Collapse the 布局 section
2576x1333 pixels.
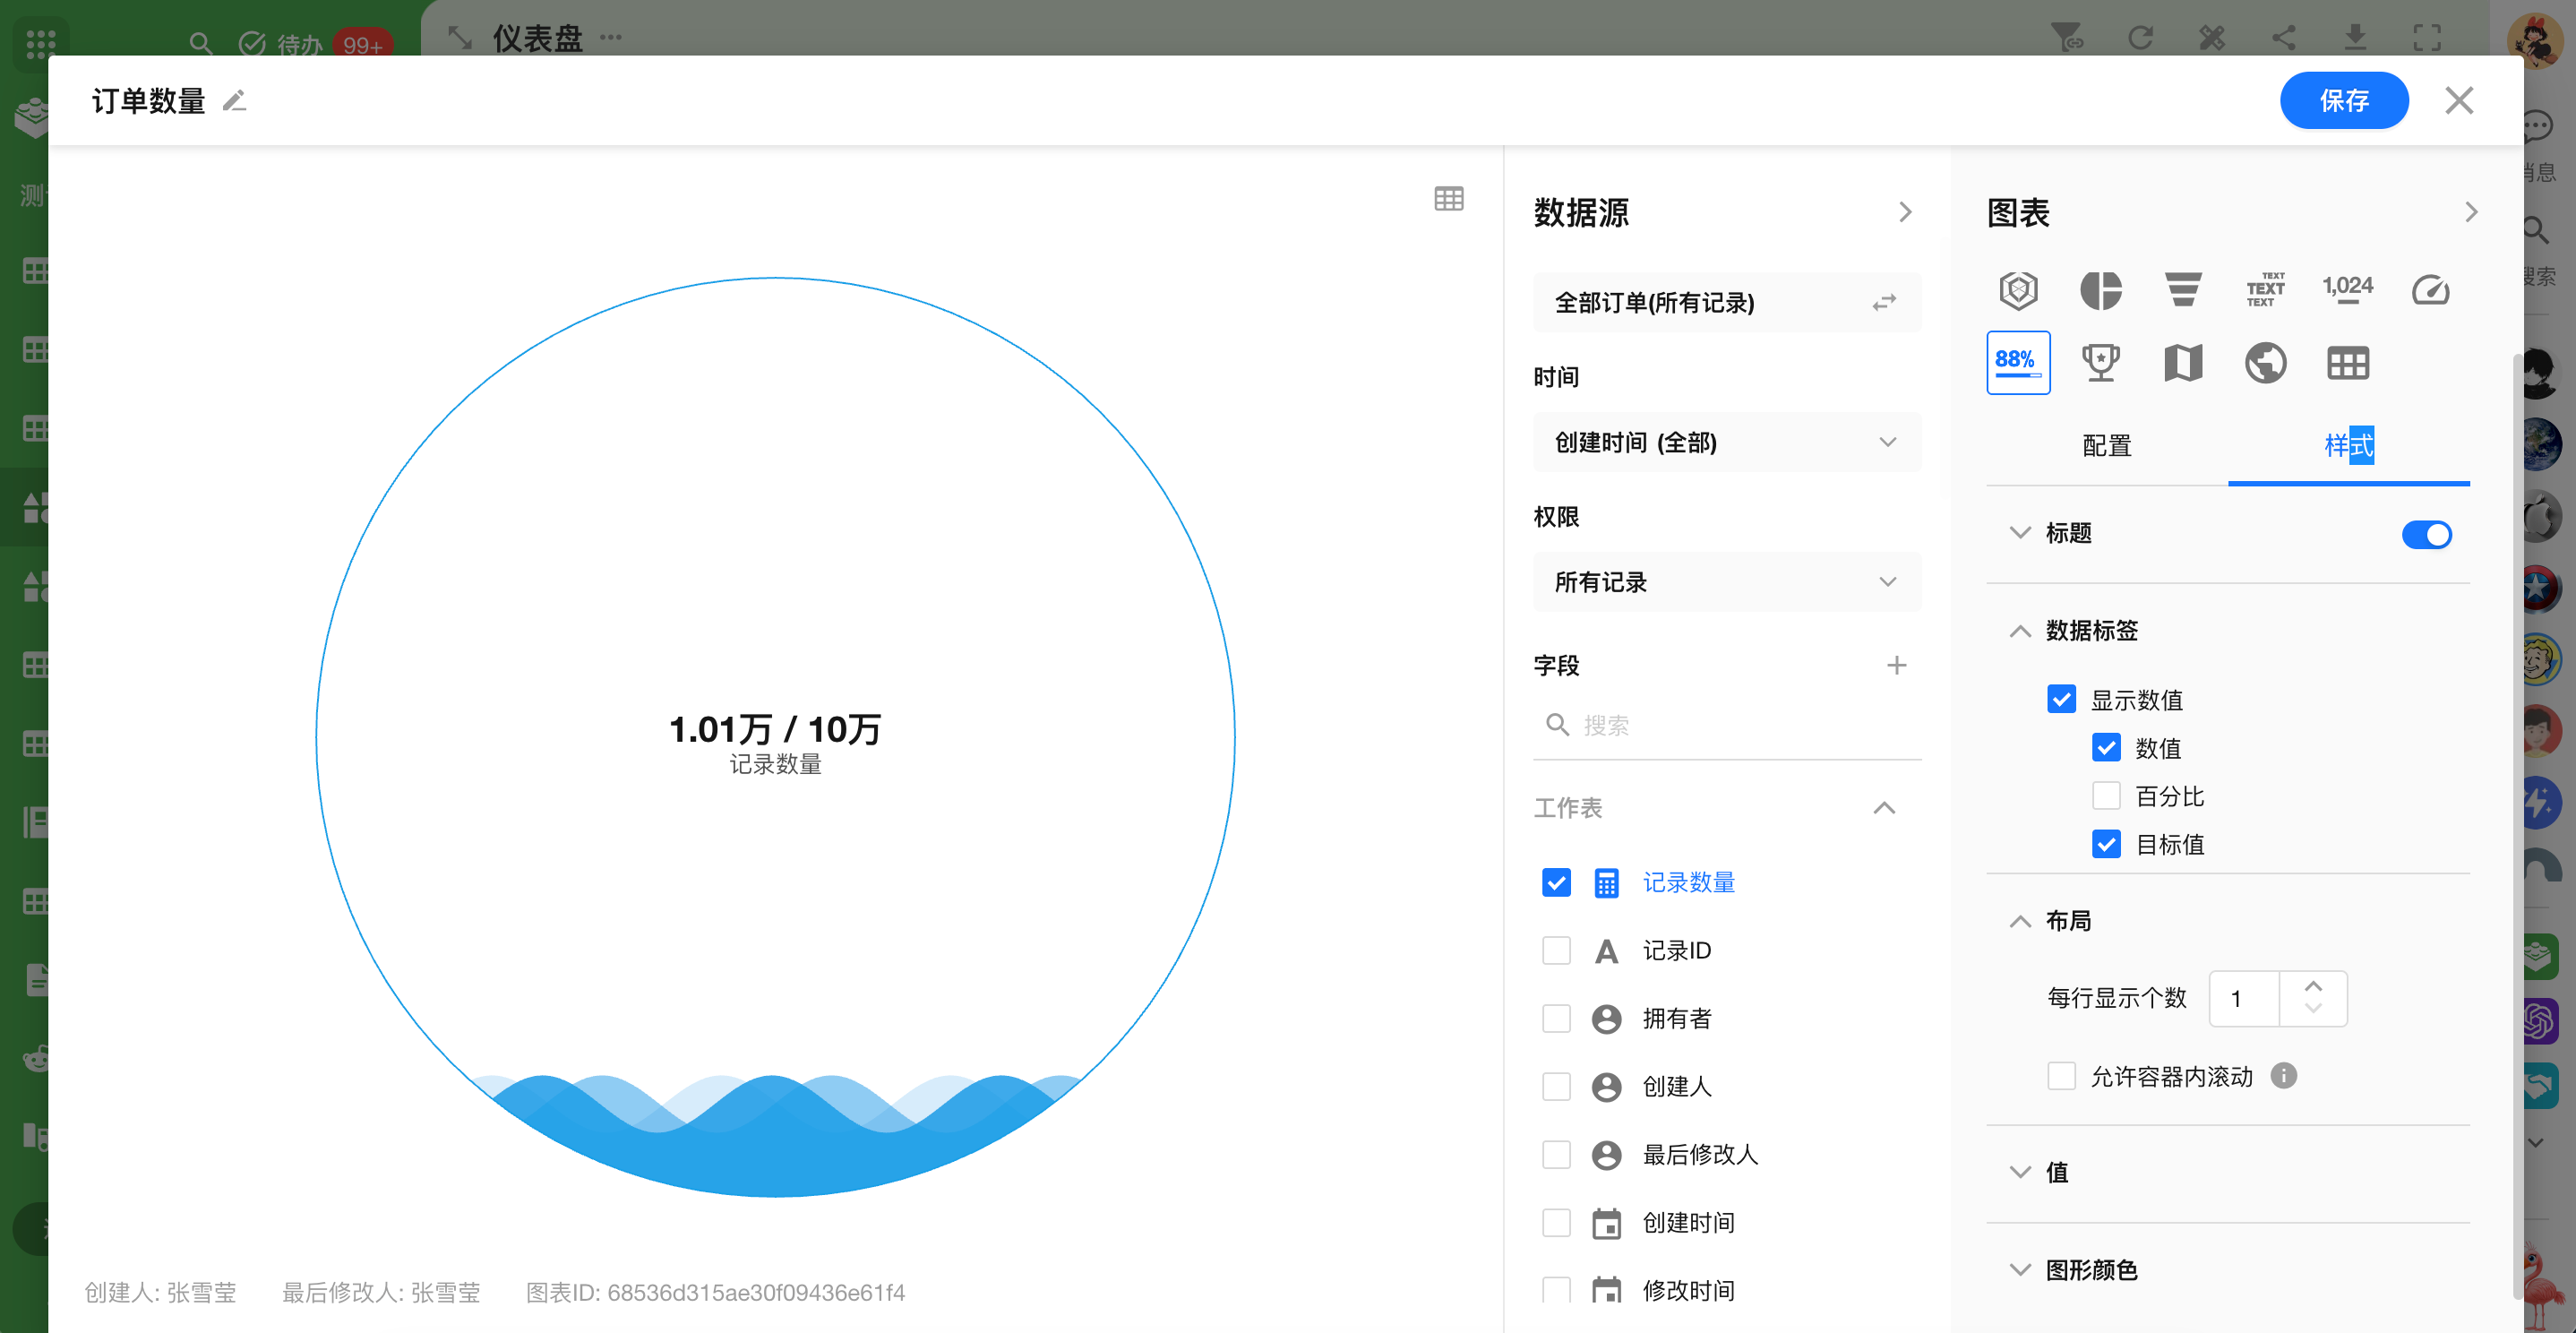click(2020, 921)
